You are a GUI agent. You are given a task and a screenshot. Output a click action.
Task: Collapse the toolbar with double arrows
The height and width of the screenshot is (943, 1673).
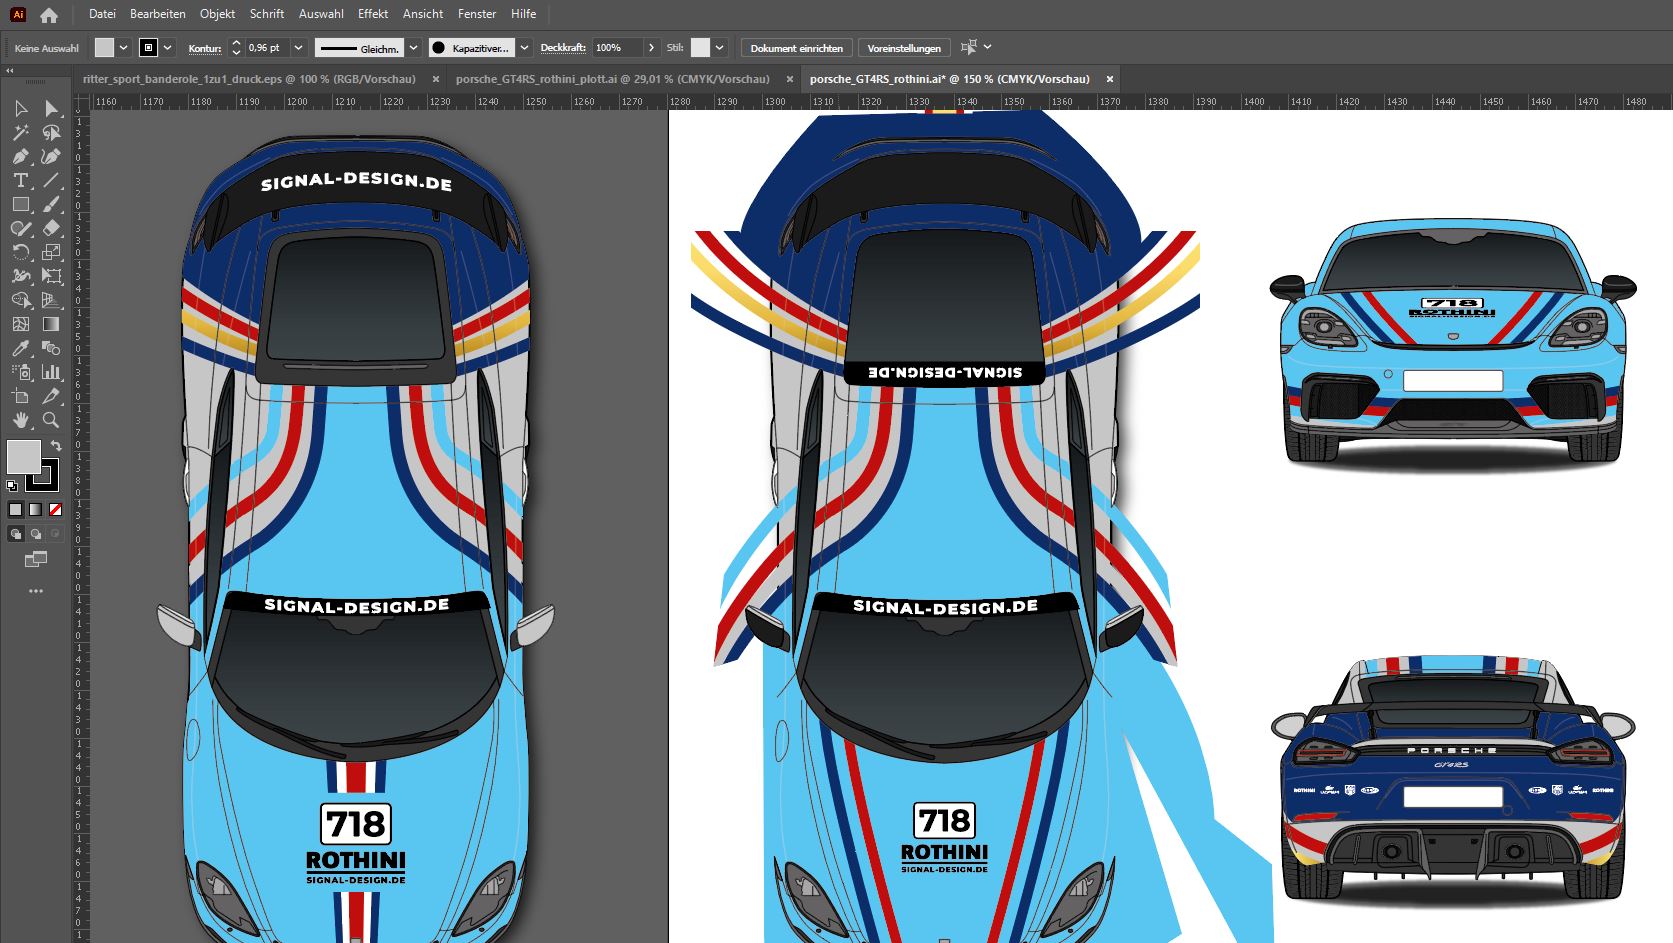pyautogui.click(x=10, y=70)
